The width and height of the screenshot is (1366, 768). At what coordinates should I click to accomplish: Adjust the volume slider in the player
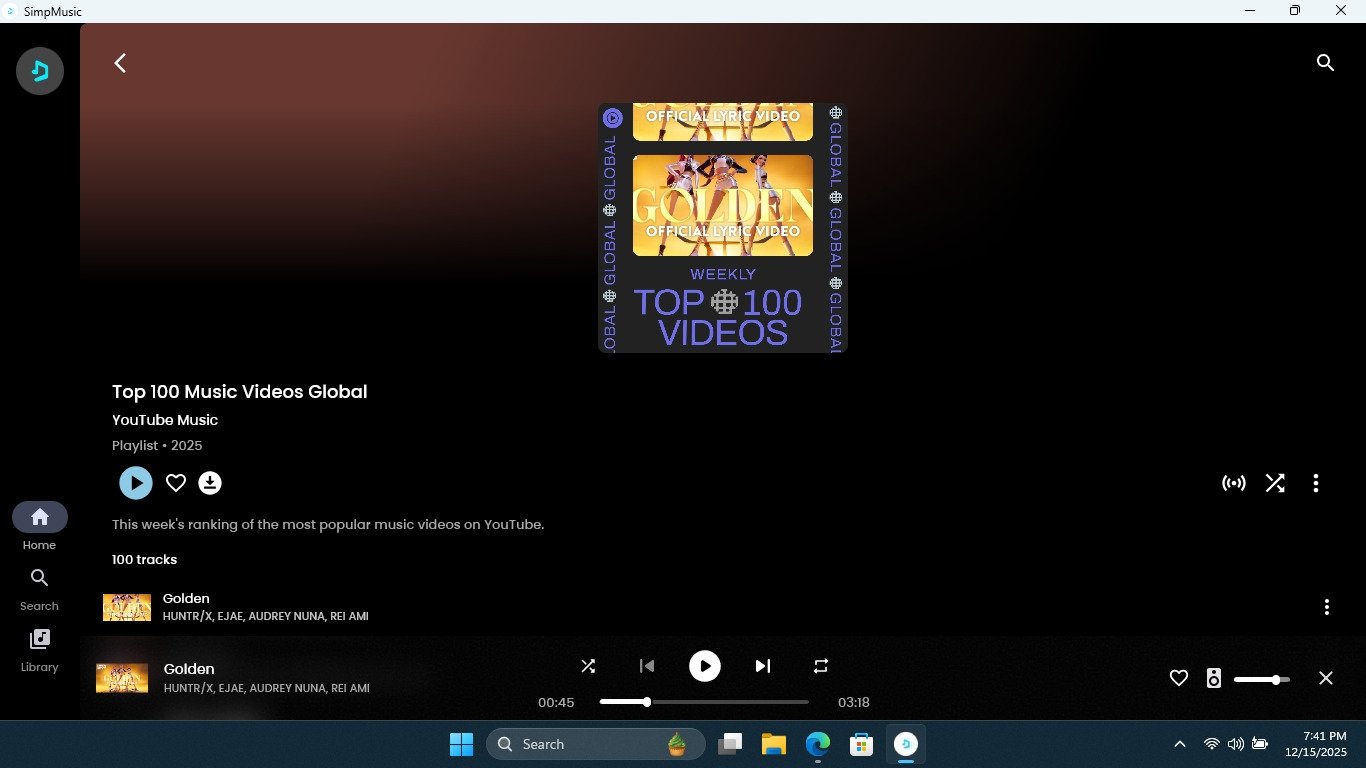coord(1261,679)
